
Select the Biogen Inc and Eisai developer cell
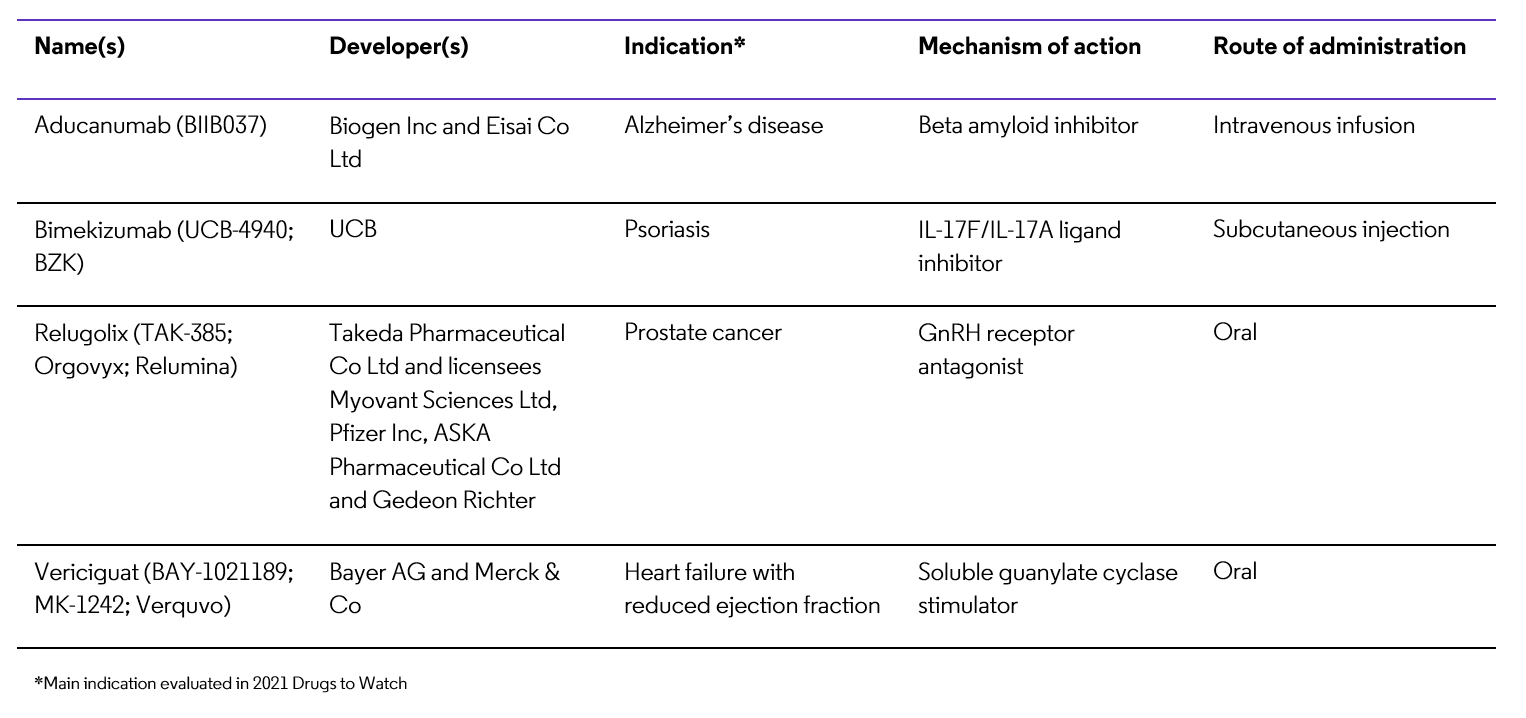coord(448,142)
